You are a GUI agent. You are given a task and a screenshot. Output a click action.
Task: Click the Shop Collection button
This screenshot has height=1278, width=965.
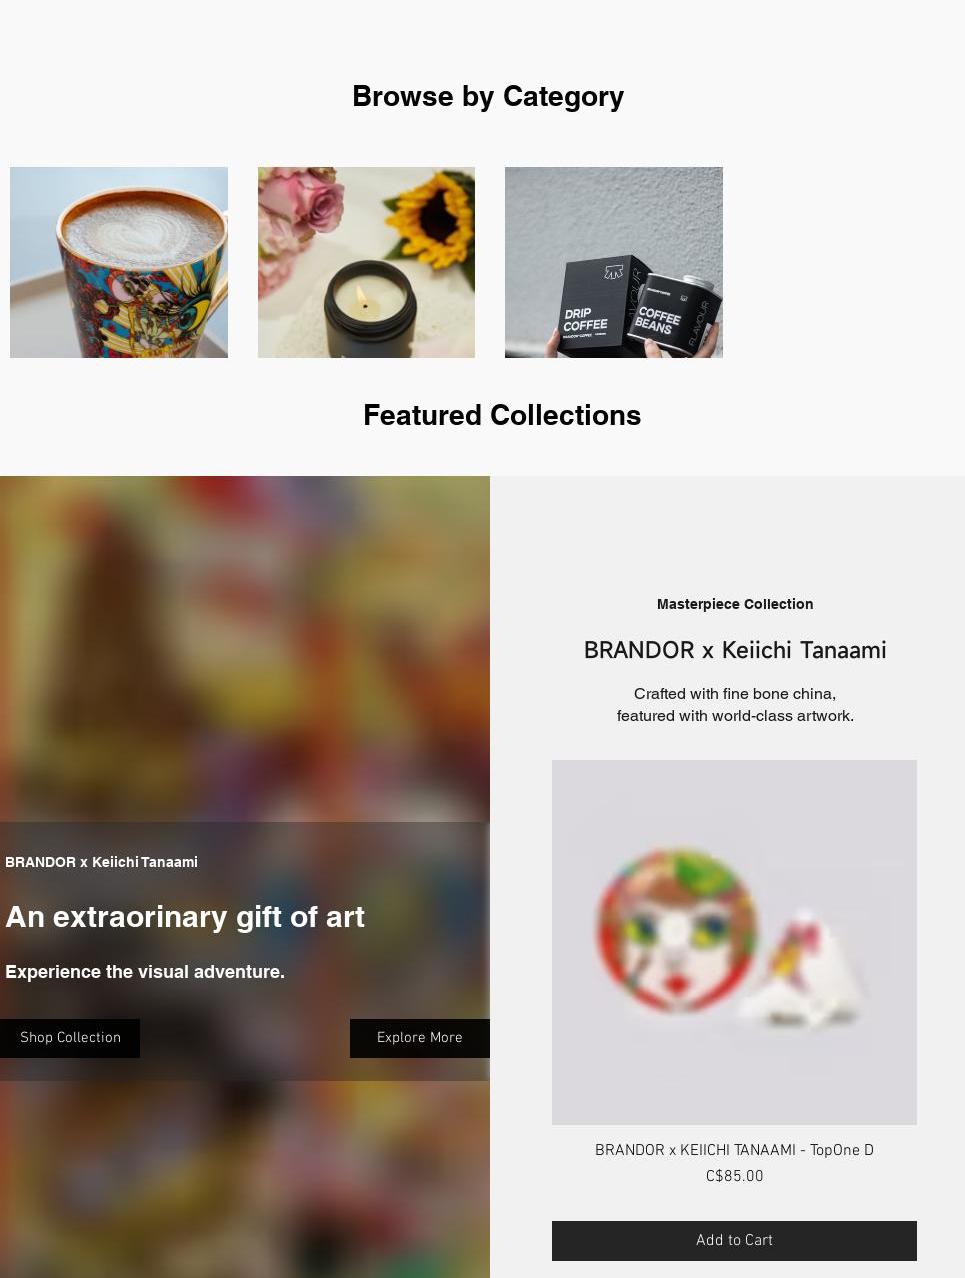pyautogui.click(x=70, y=1038)
